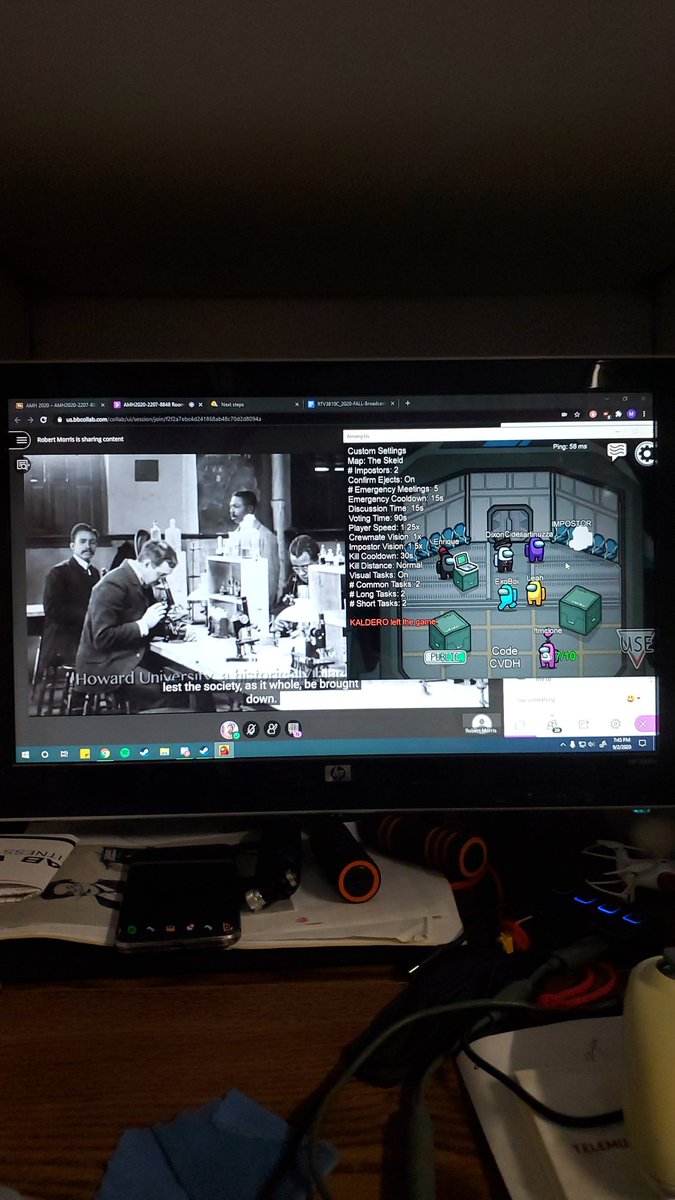Open Spotify from the taskbar

coord(125,752)
